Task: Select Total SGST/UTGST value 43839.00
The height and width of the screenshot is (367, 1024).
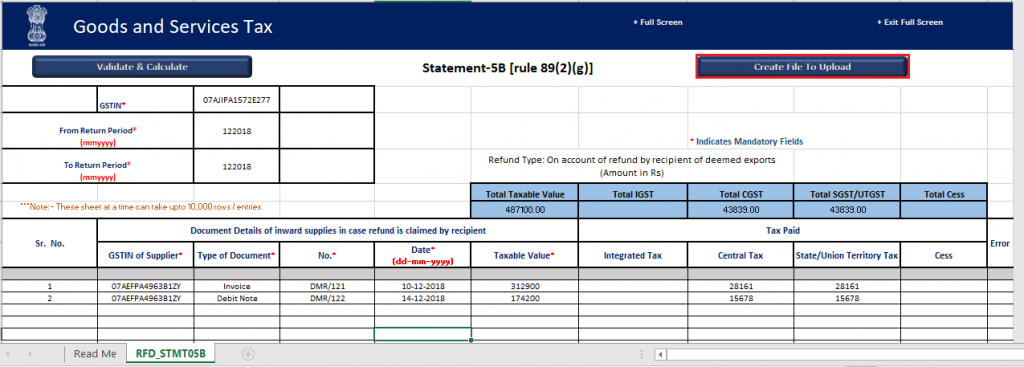Action: point(847,210)
